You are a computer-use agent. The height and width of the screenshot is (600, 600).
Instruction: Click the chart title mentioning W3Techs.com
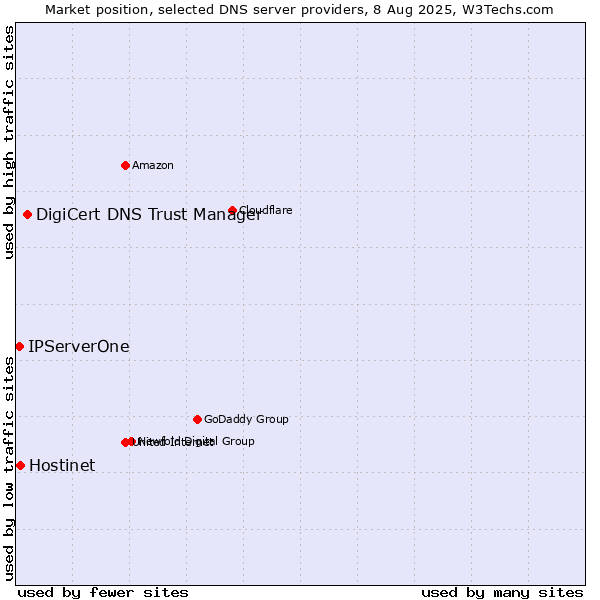(299, 10)
